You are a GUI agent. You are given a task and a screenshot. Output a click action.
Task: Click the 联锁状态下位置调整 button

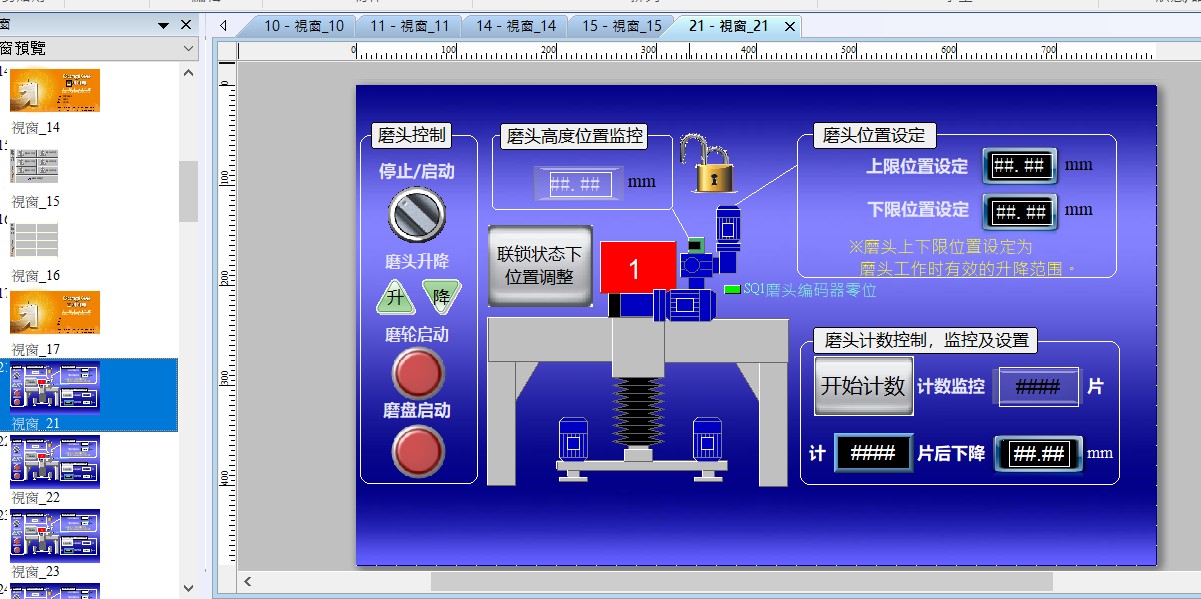[540, 265]
